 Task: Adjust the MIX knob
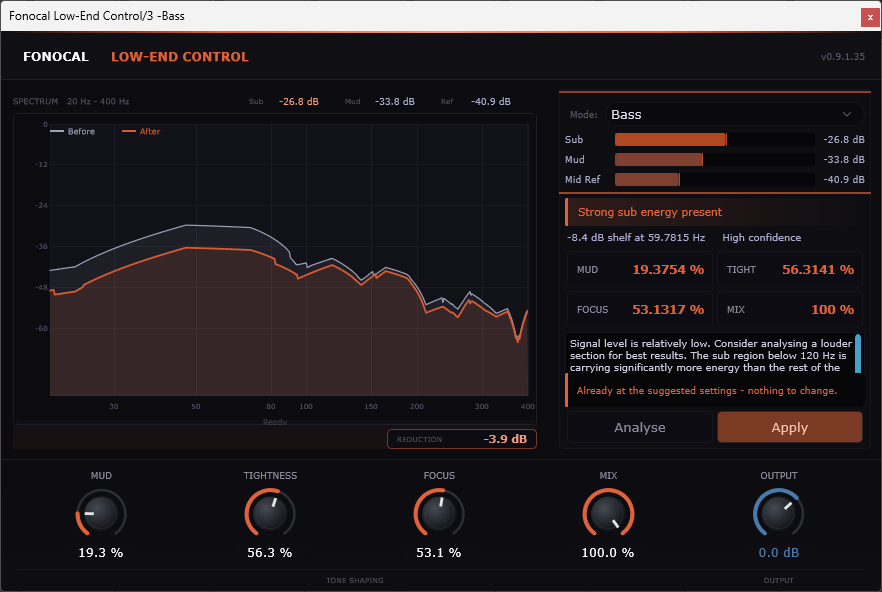(x=608, y=513)
